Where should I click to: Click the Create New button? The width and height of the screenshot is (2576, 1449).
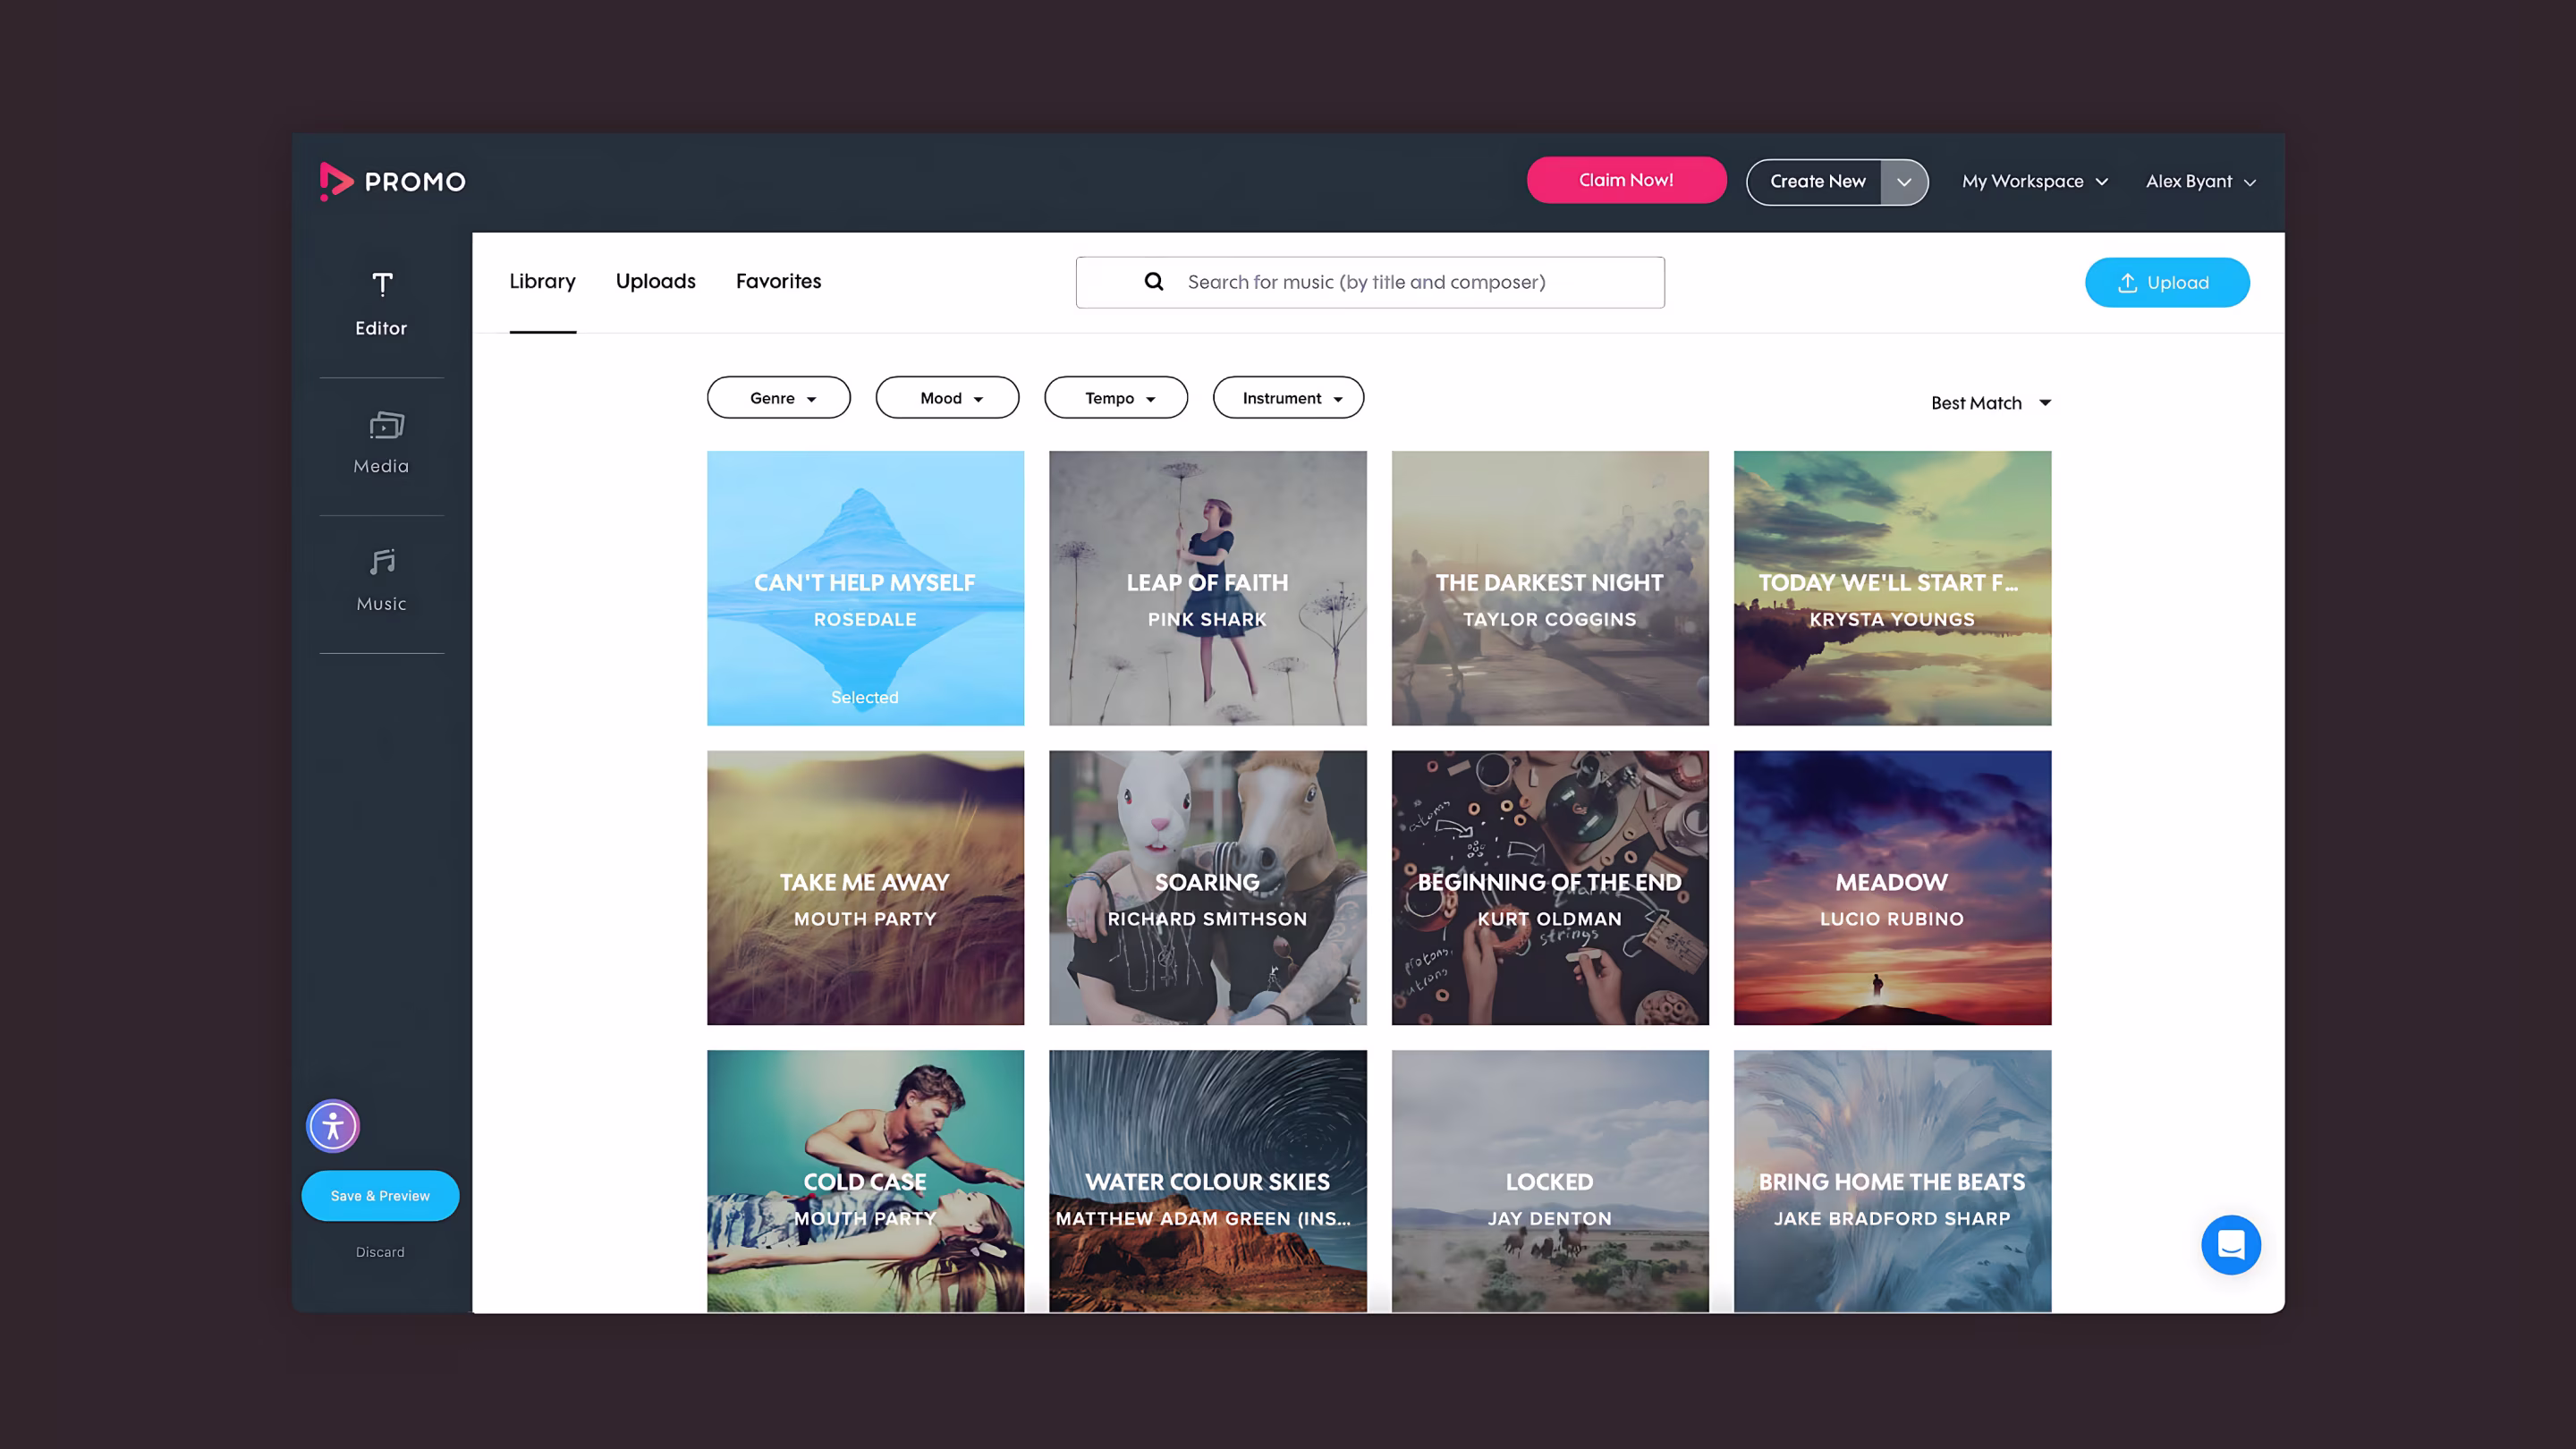click(1817, 182)
